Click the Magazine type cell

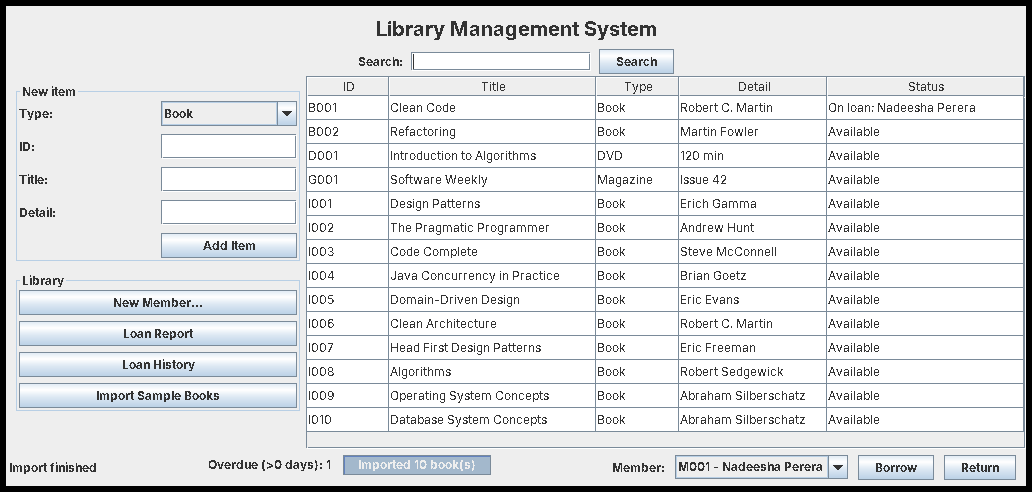coord(637,180)
